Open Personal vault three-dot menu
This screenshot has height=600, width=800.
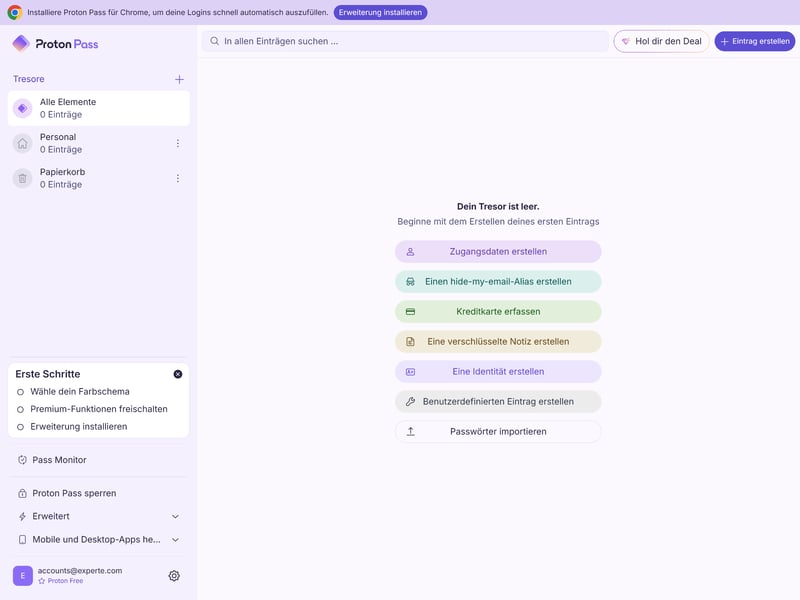pos(178,143)
